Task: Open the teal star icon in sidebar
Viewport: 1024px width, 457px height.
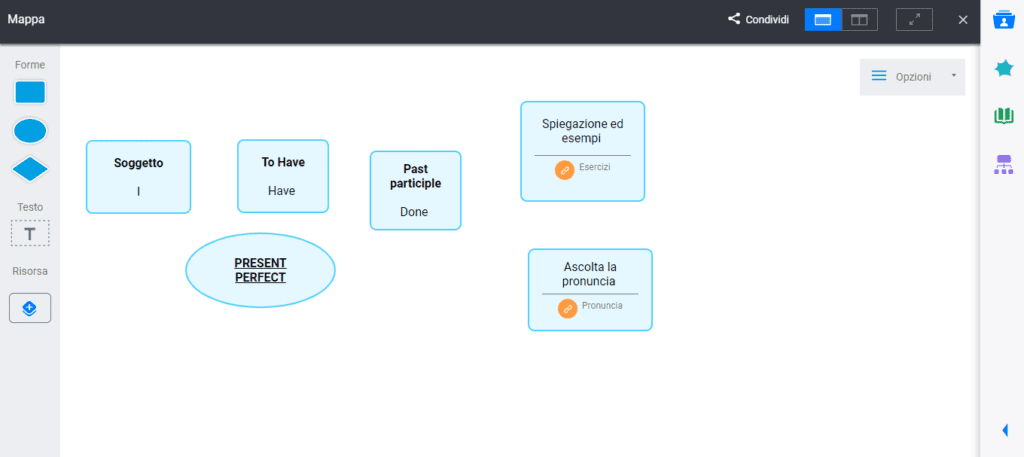Action: (1003, 68)
